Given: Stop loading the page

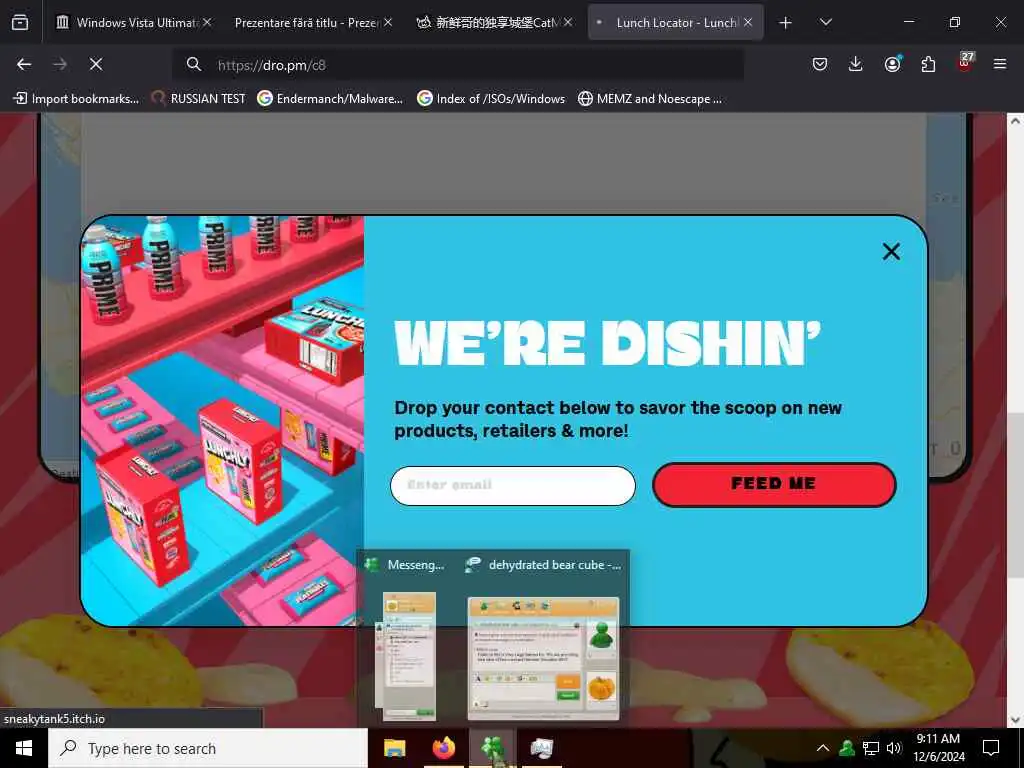Looking at the screenshot, I should click(96, 64).
